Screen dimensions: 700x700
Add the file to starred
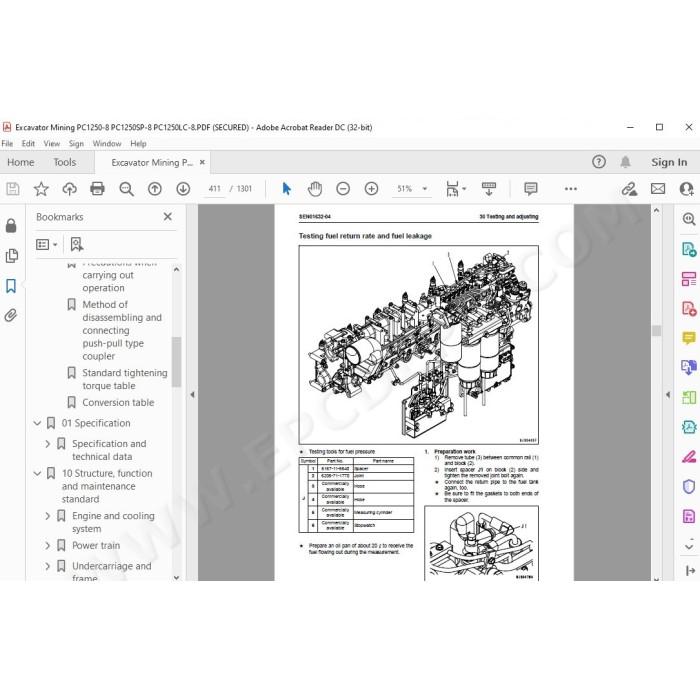coord(41,189)
